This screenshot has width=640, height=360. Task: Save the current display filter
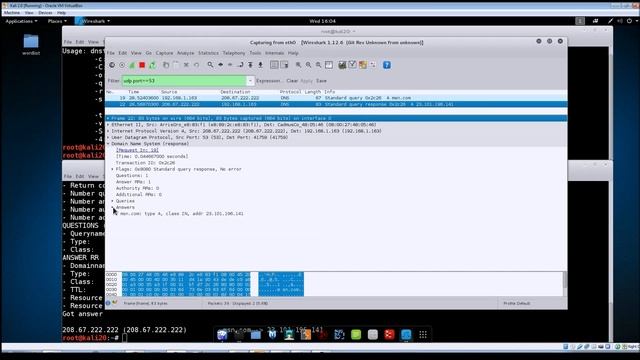click(x=321, y=81)
